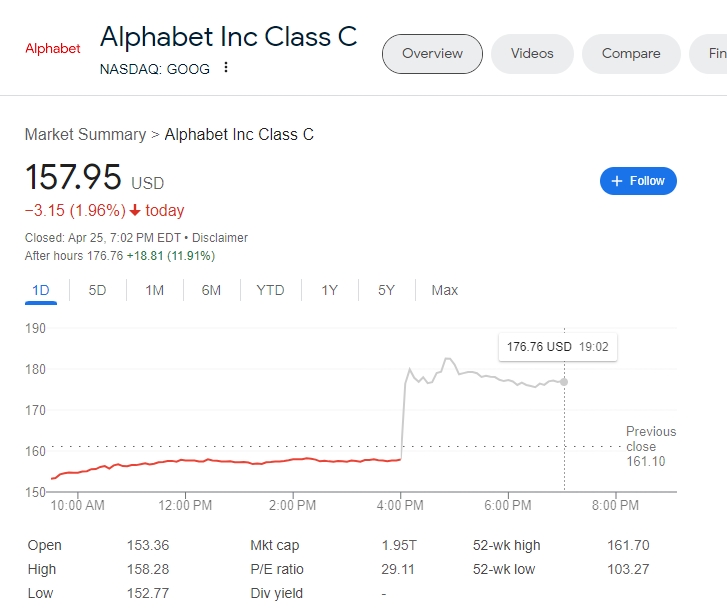The height and width of the screenshot is (613, 727).
Task: Switch to the Compare tab
Action: [631, 53]
